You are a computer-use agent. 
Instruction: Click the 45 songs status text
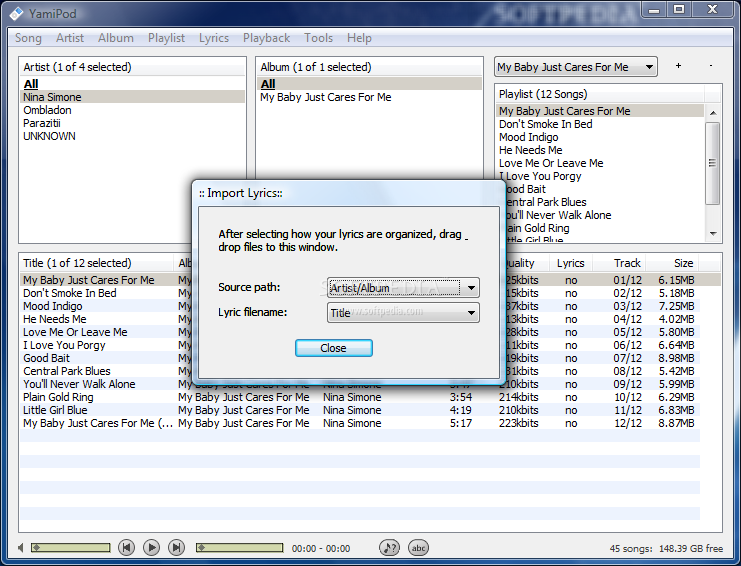tap(631, 549)
